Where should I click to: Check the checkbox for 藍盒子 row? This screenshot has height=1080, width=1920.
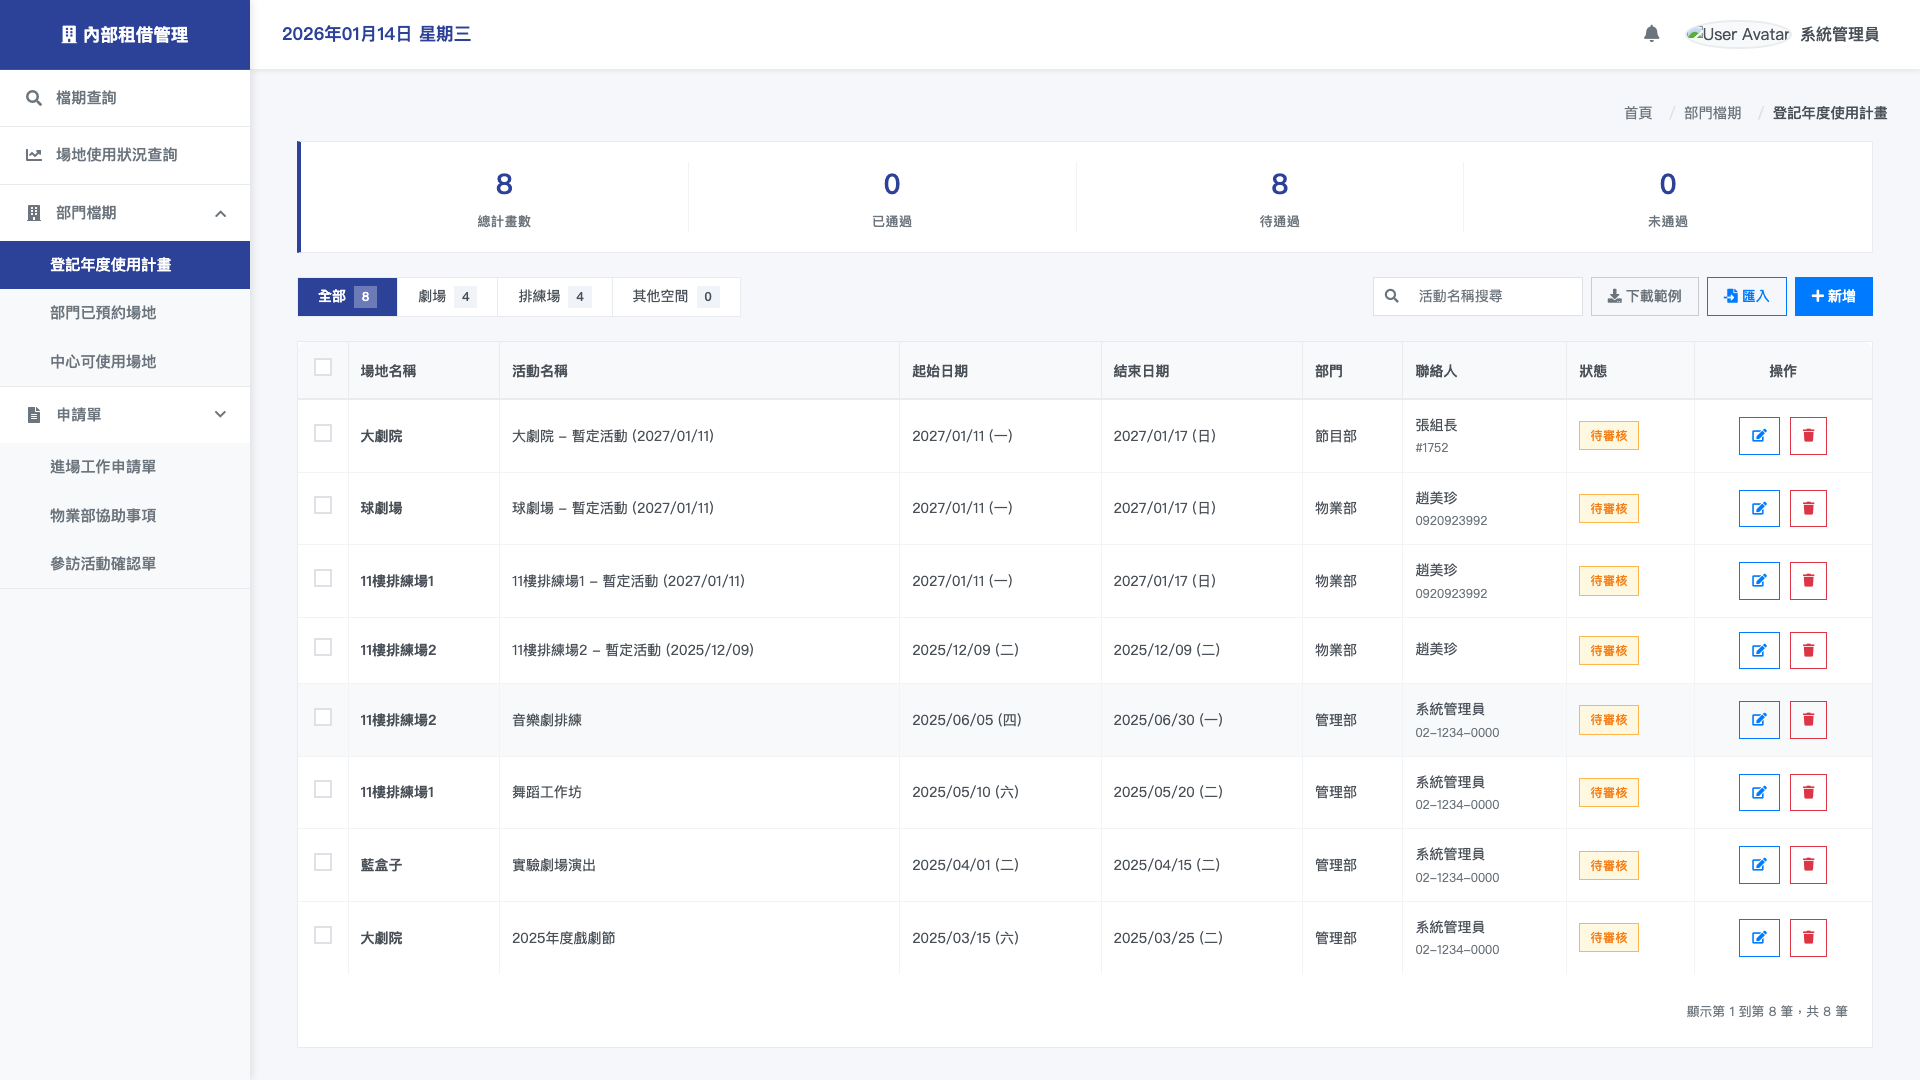pyautogui.click(x=323, y=862)
